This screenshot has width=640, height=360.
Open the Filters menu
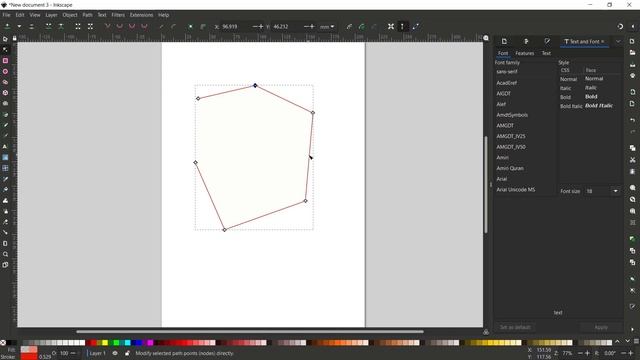118,15
